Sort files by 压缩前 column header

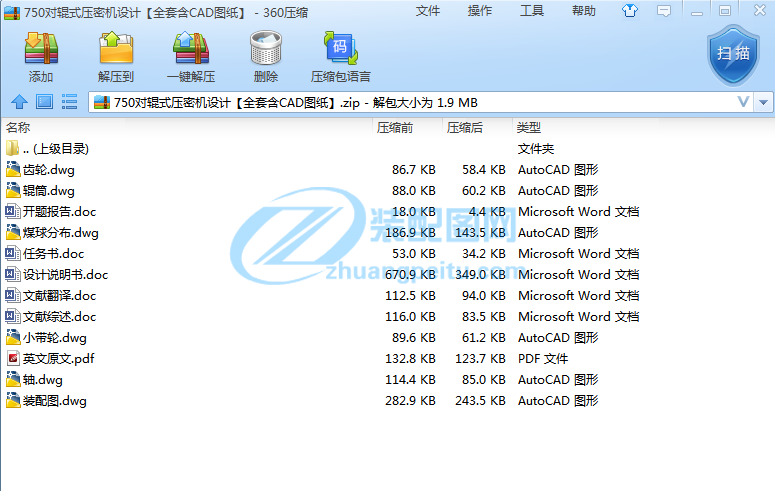tap(395, 128)
